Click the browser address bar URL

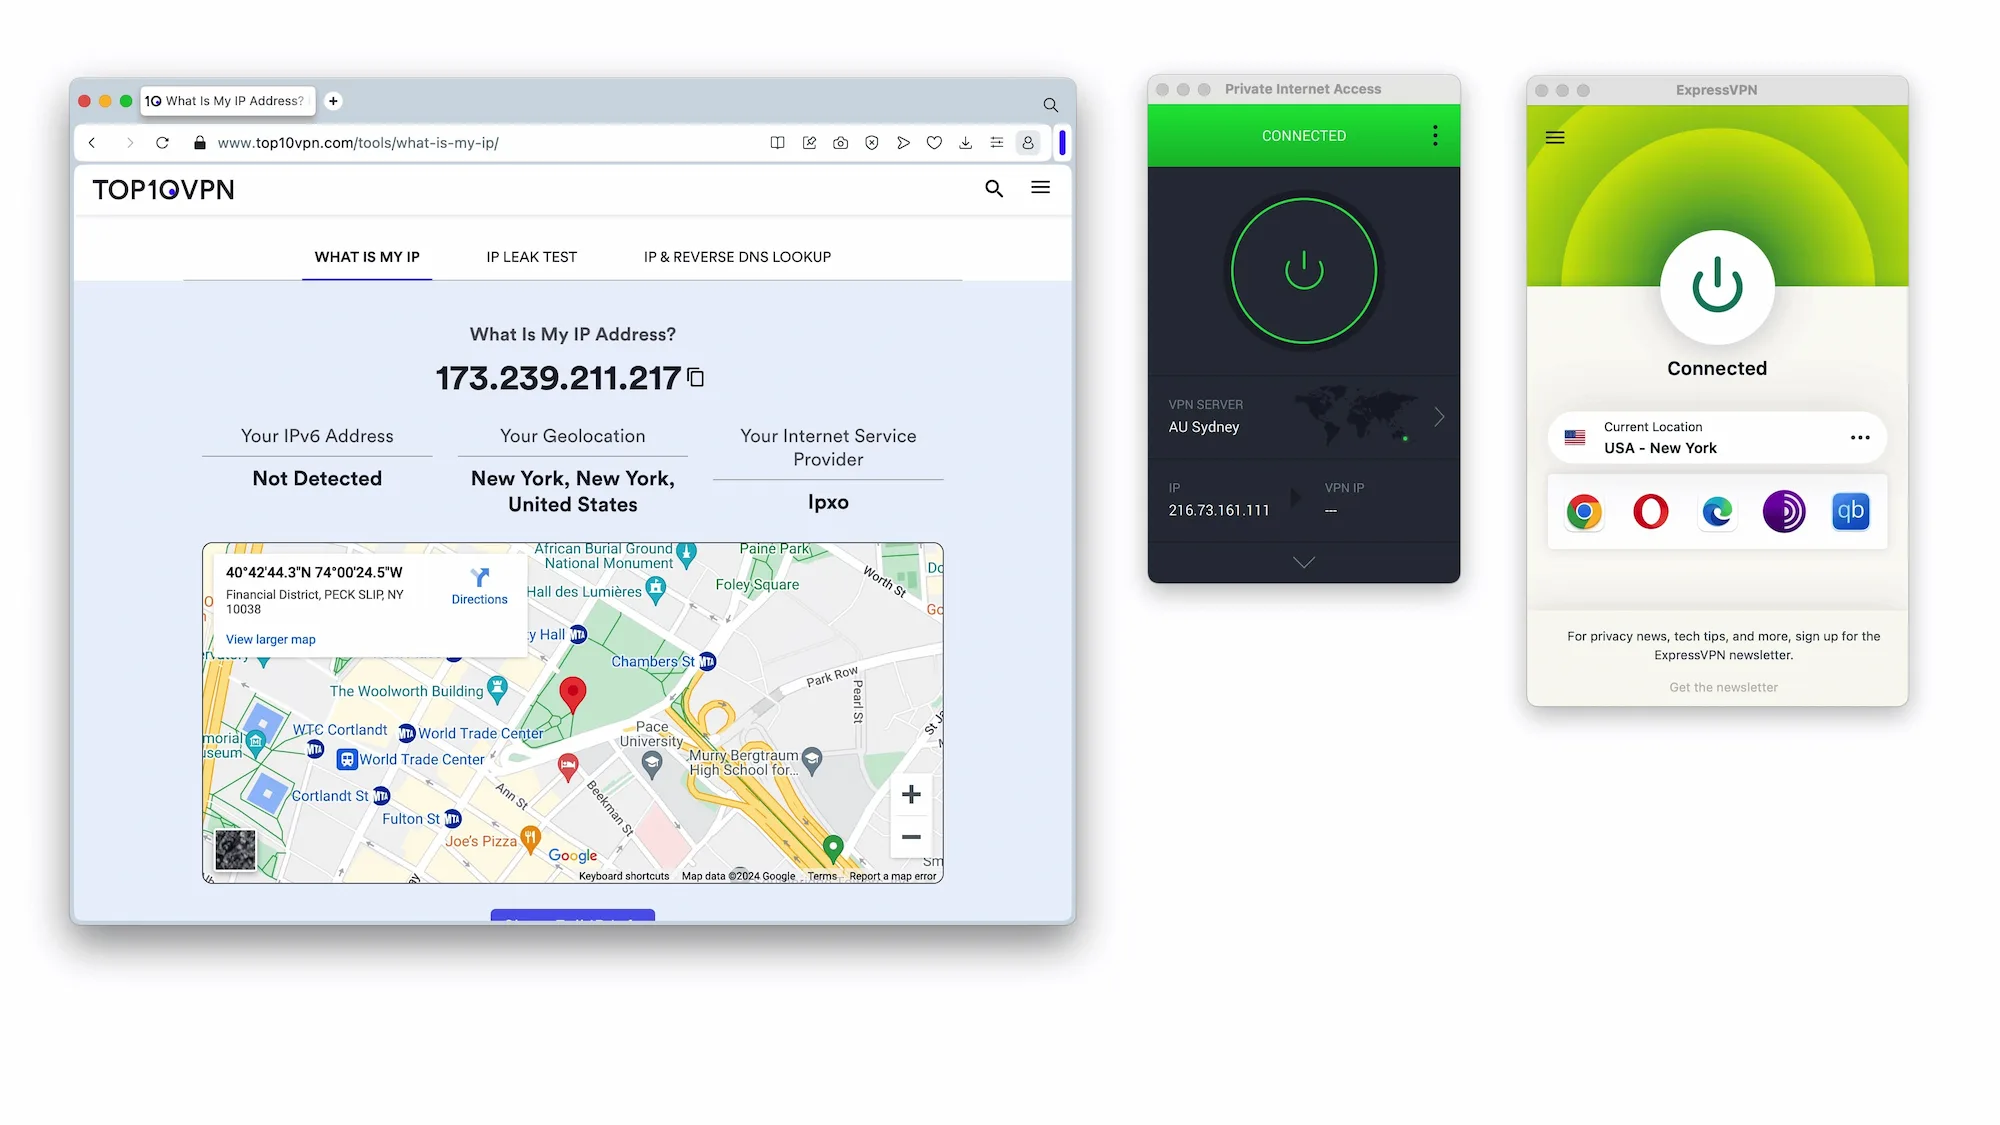click(x=358, y=142)
